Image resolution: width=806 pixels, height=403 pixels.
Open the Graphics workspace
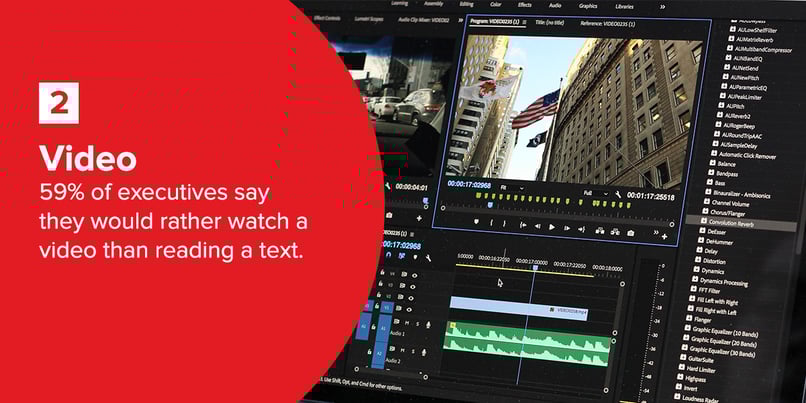pyautogui.click(x=588, y=6)
